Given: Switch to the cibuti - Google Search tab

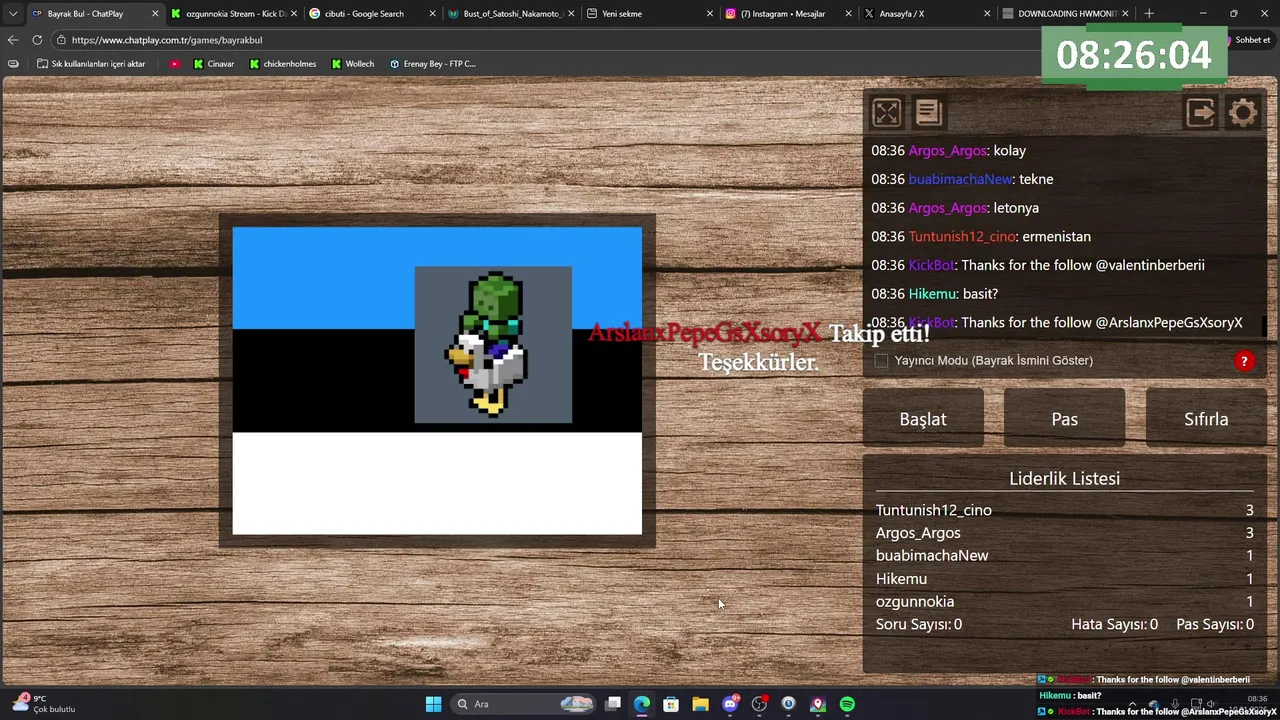Looking at the screenshot, I should 364,14.
